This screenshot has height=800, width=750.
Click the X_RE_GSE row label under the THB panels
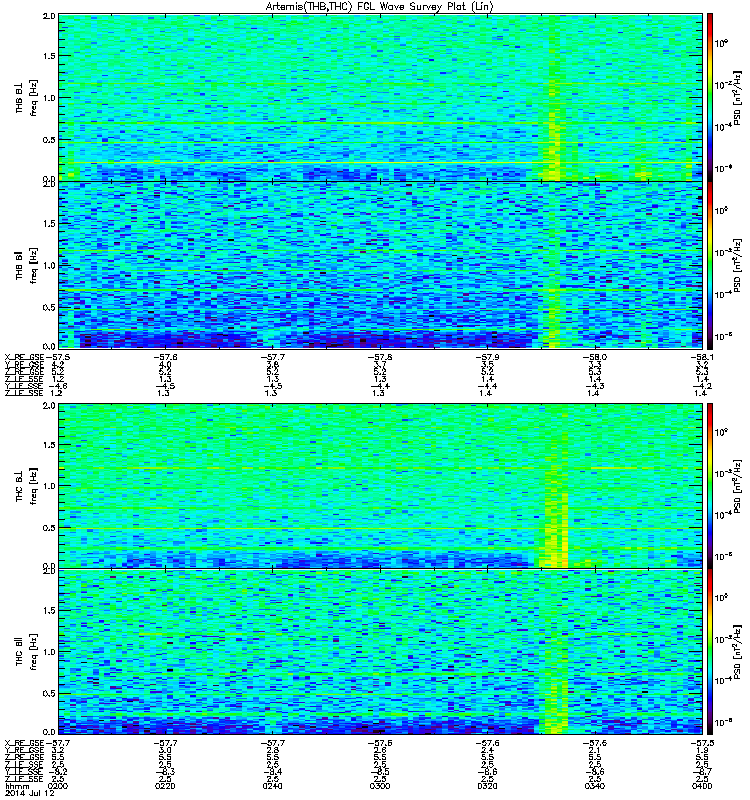click(24, 357)
